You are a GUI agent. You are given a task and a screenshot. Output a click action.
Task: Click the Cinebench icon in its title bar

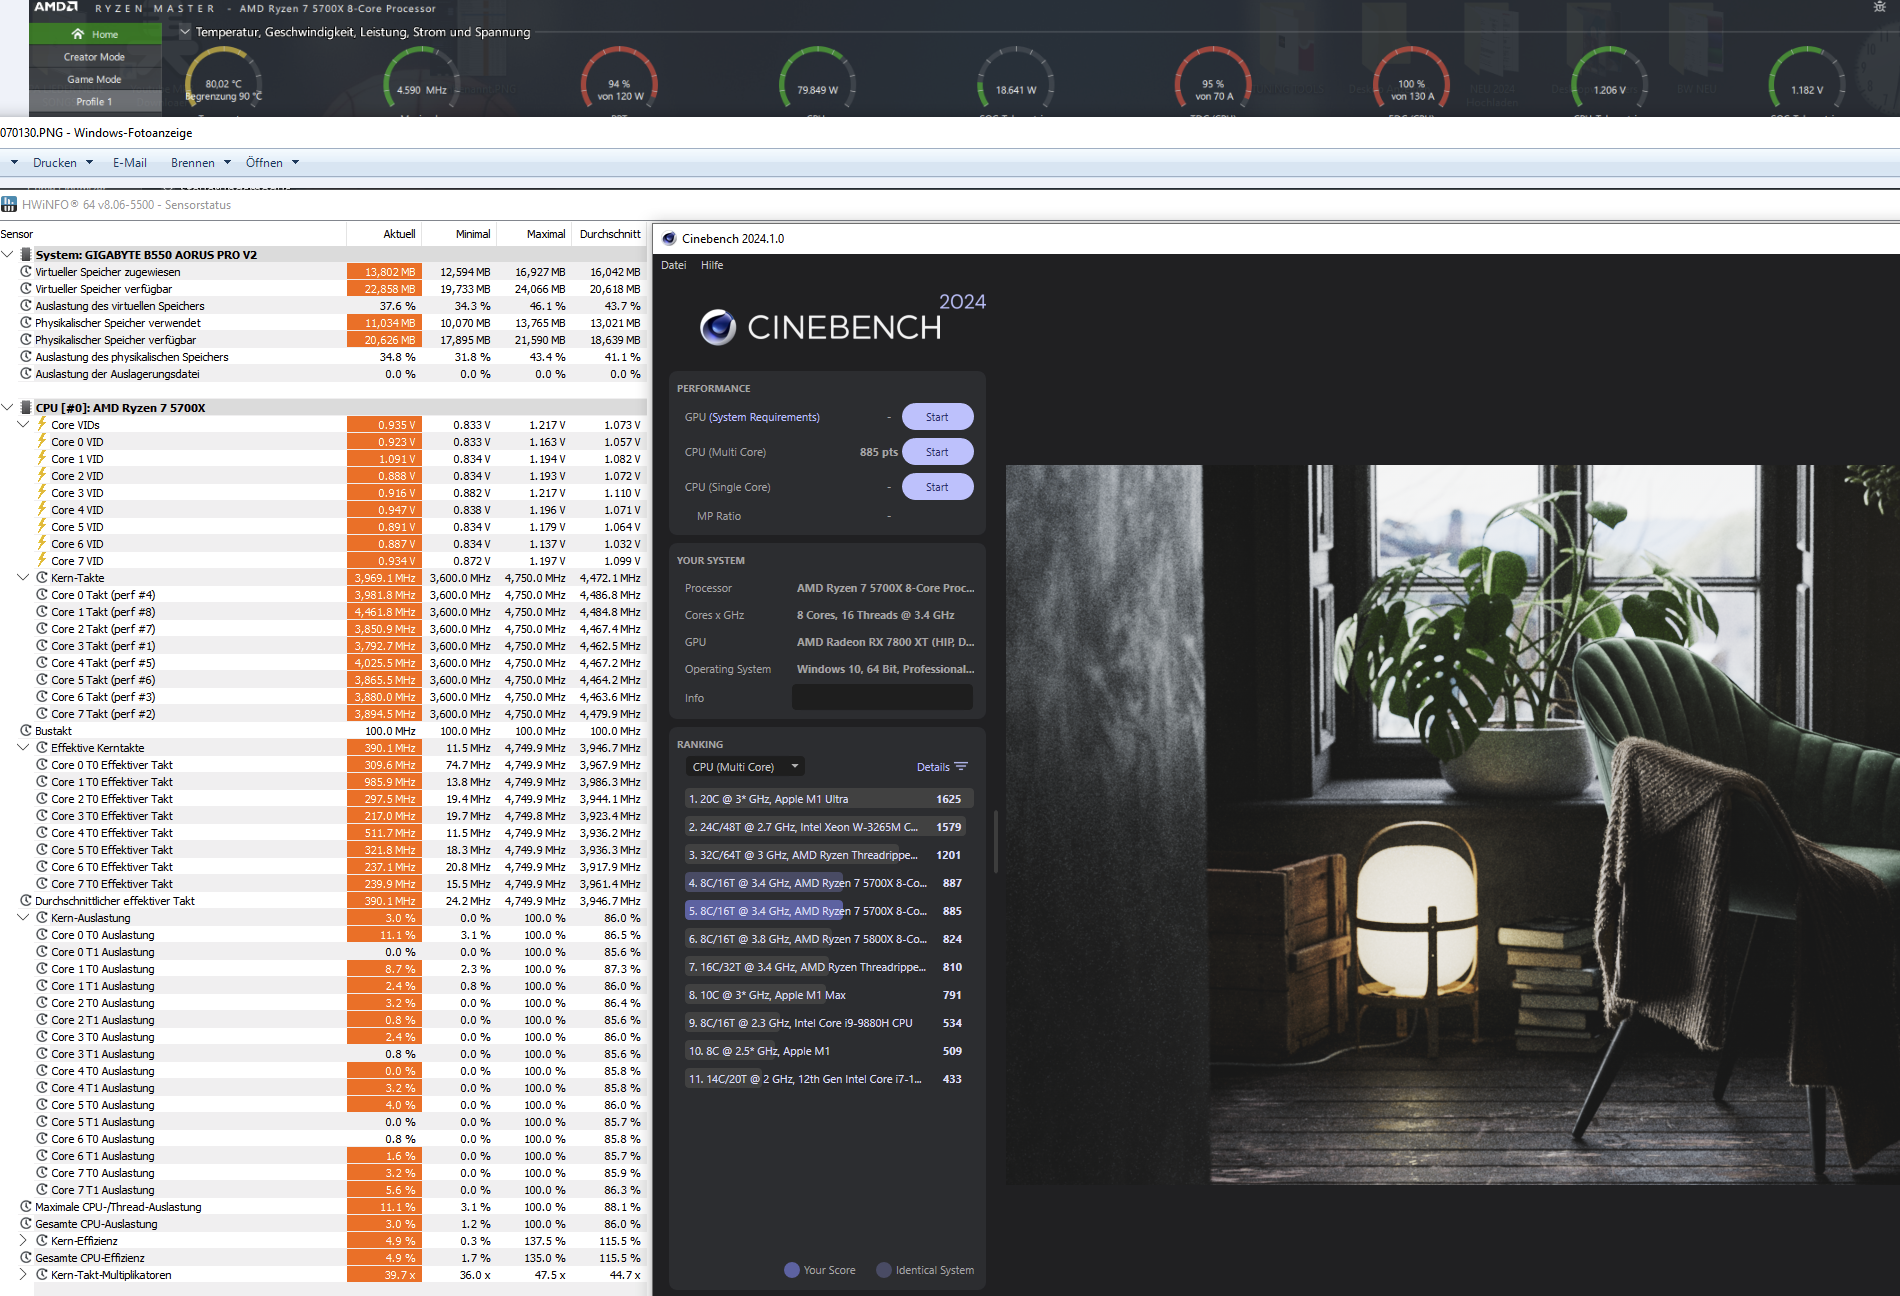pos(669,239)
